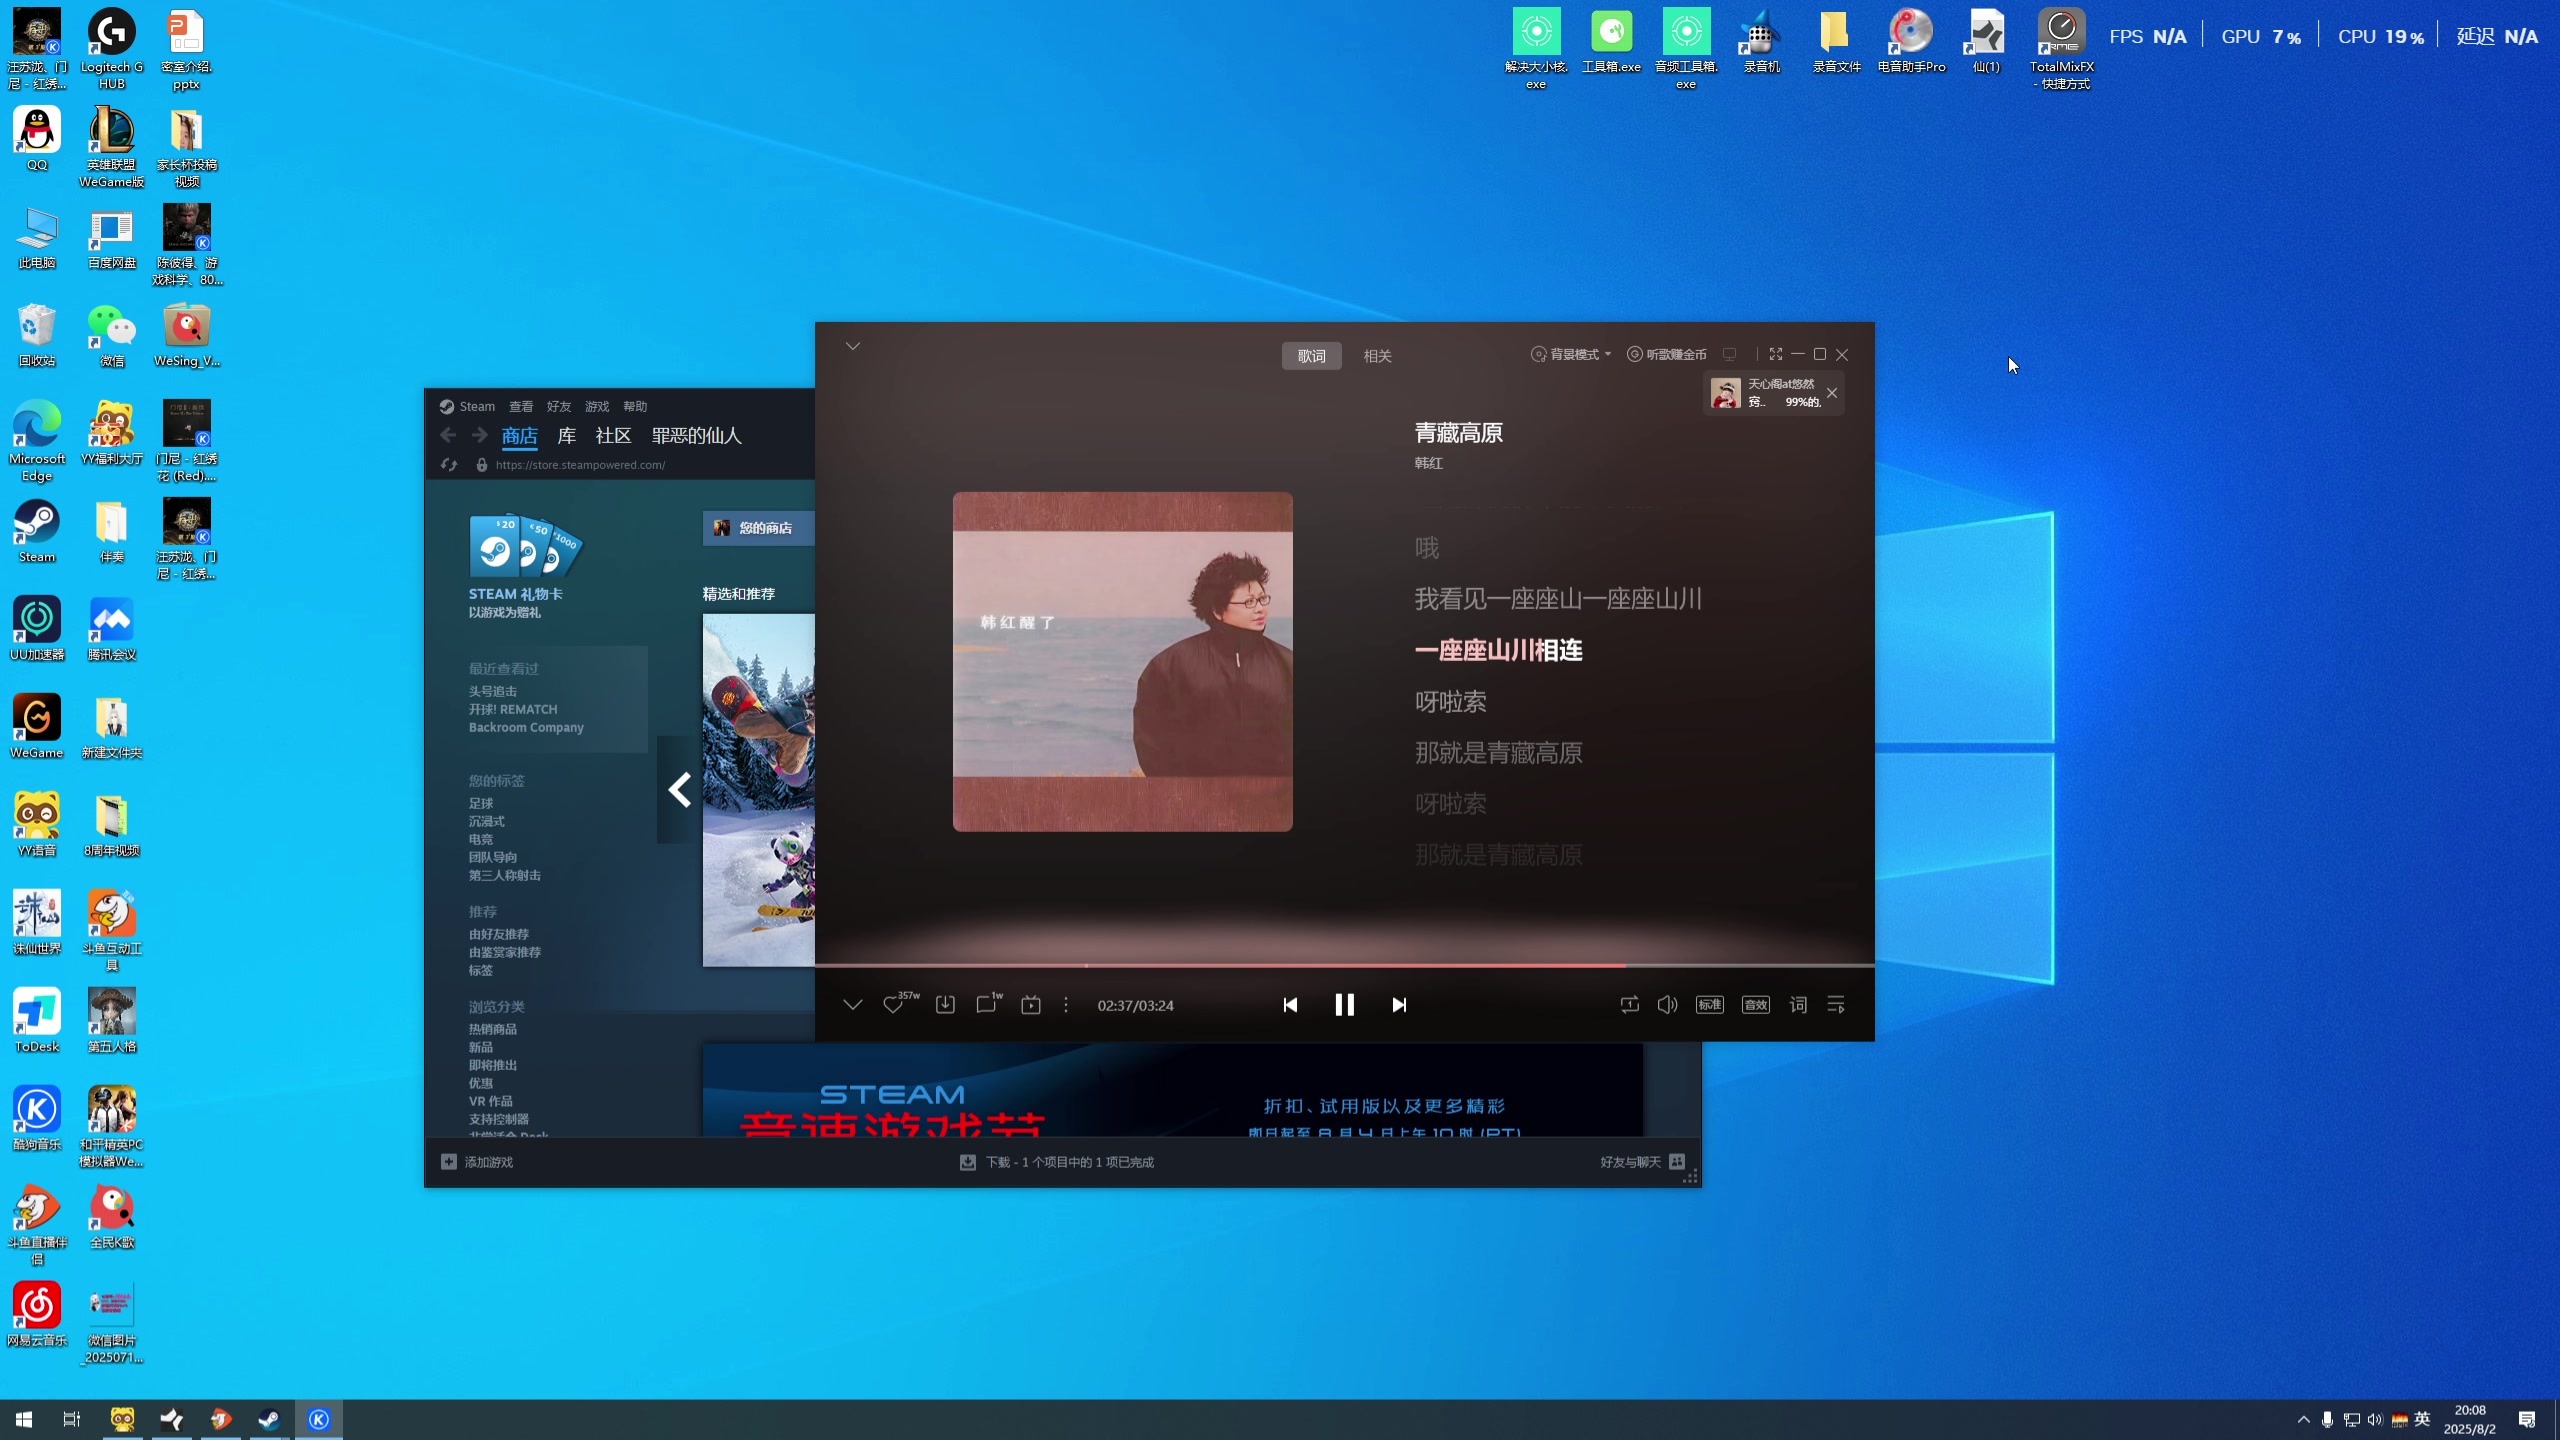Show previous featured item in Steam carousel

(679, 790)
